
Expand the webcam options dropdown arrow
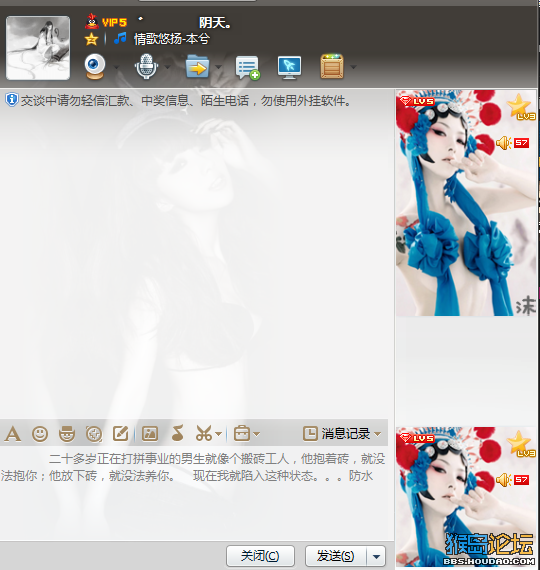coord(116,67)
